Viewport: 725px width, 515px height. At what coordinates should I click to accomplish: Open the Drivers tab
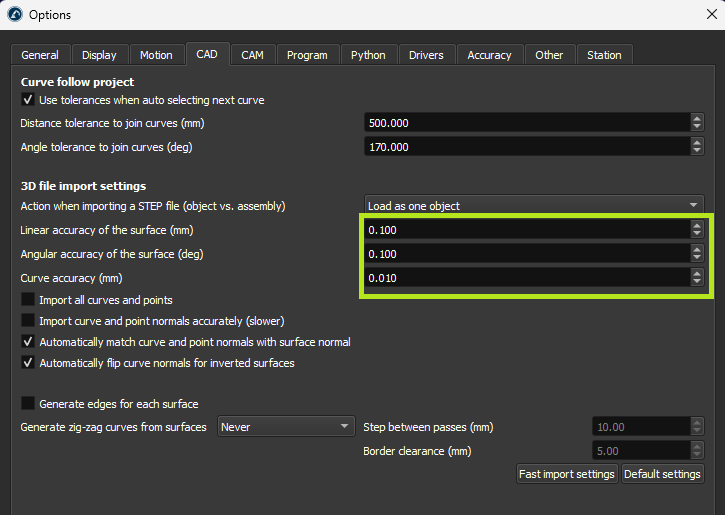click(426, 55)
